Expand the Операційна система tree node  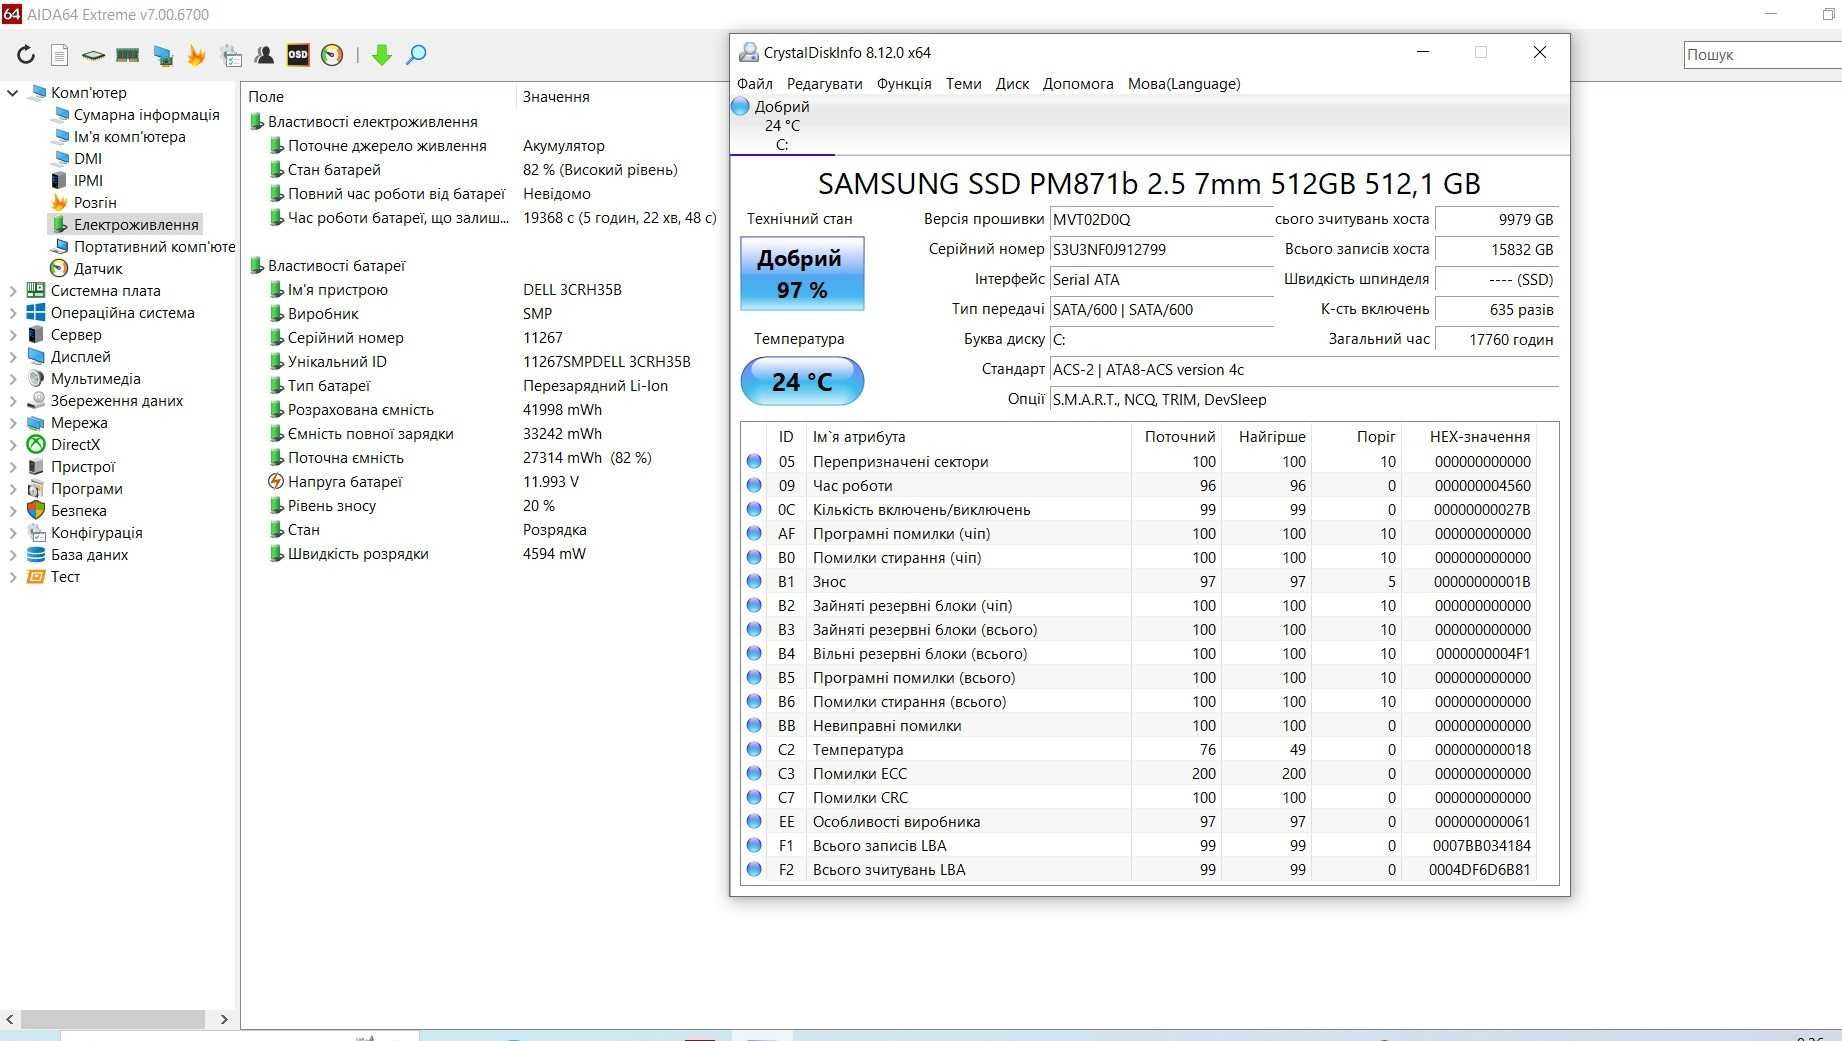(x=13, y=313)
